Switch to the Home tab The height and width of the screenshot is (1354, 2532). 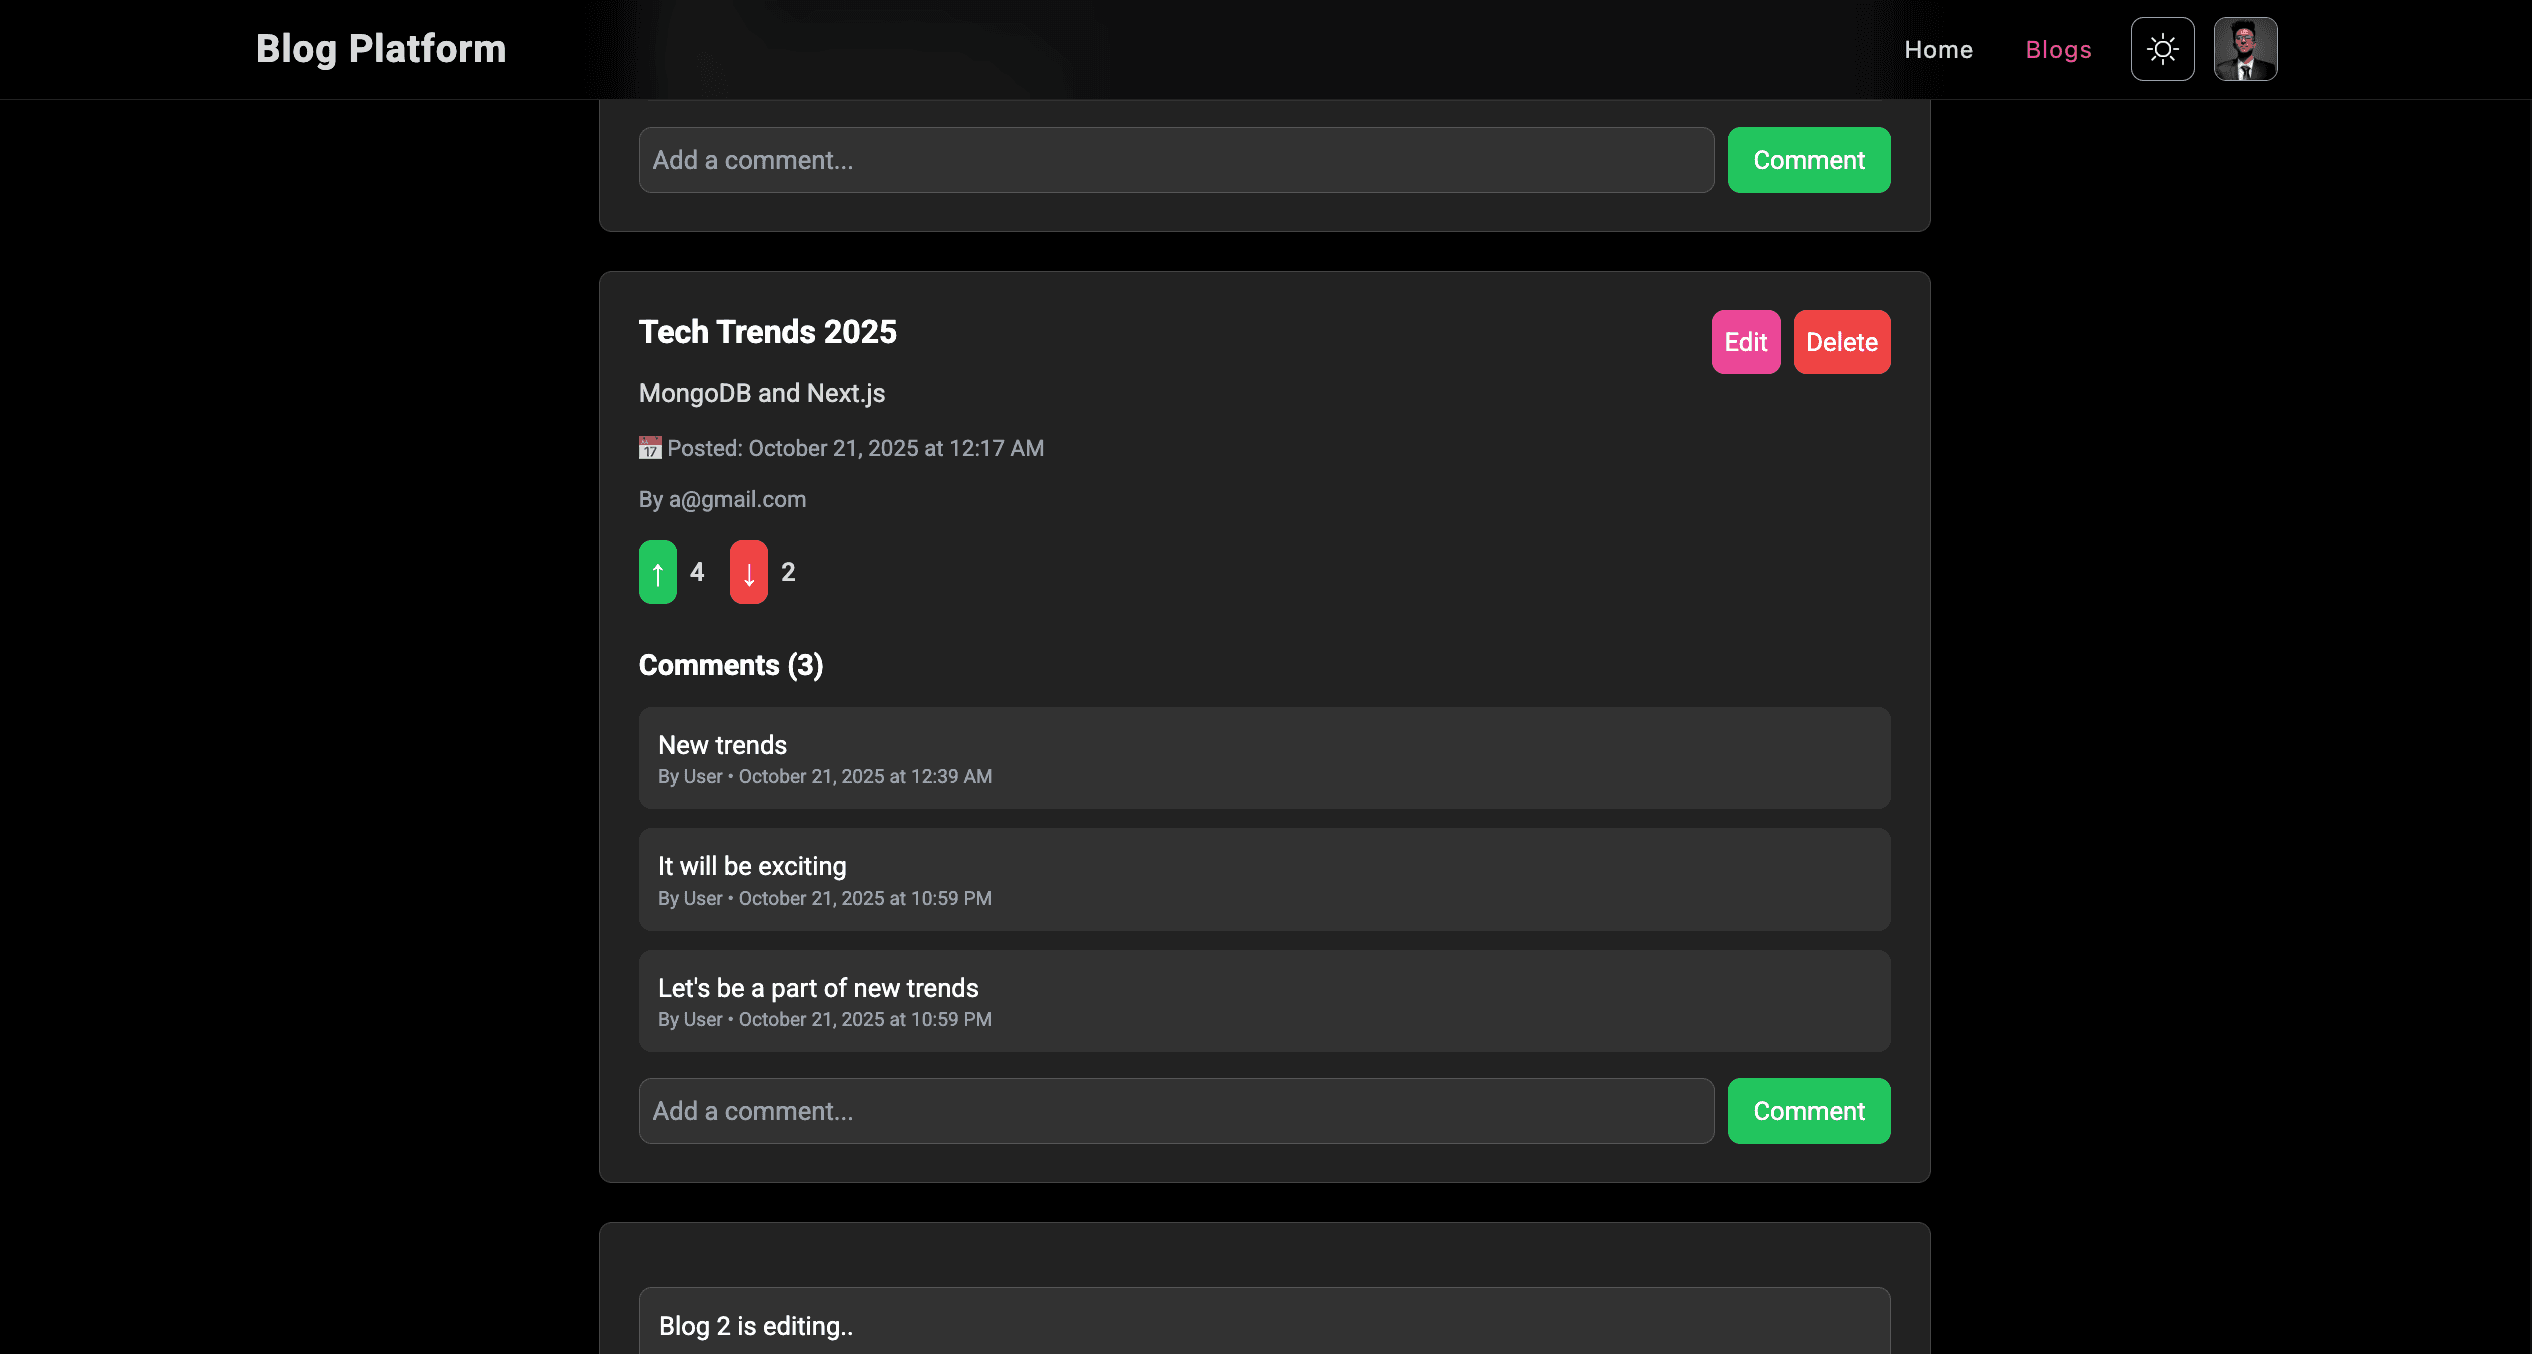(x=1938, y=49)
